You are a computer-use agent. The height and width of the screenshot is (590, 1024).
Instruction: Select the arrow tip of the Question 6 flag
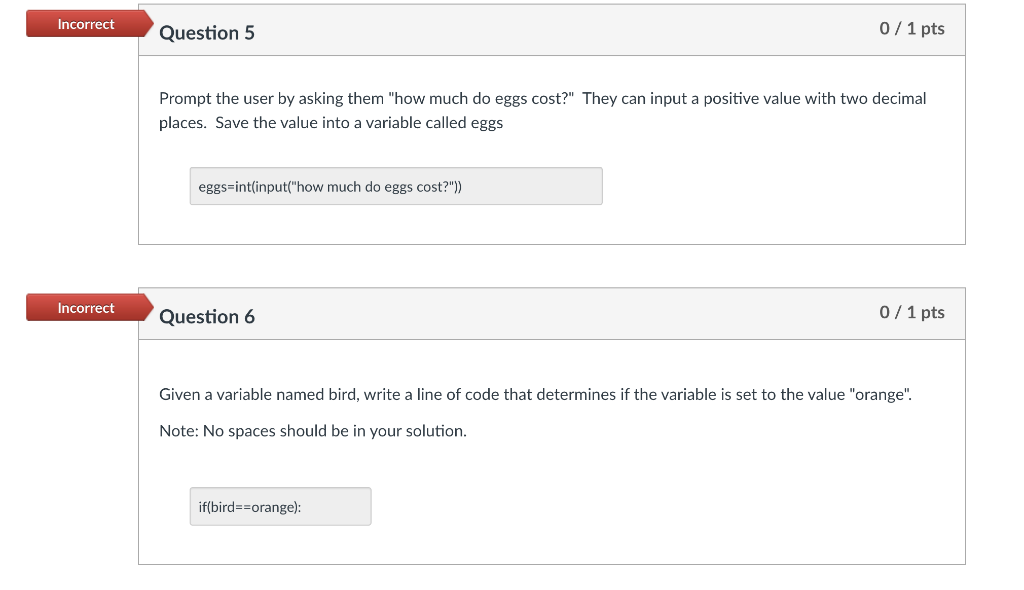(150, 307)
